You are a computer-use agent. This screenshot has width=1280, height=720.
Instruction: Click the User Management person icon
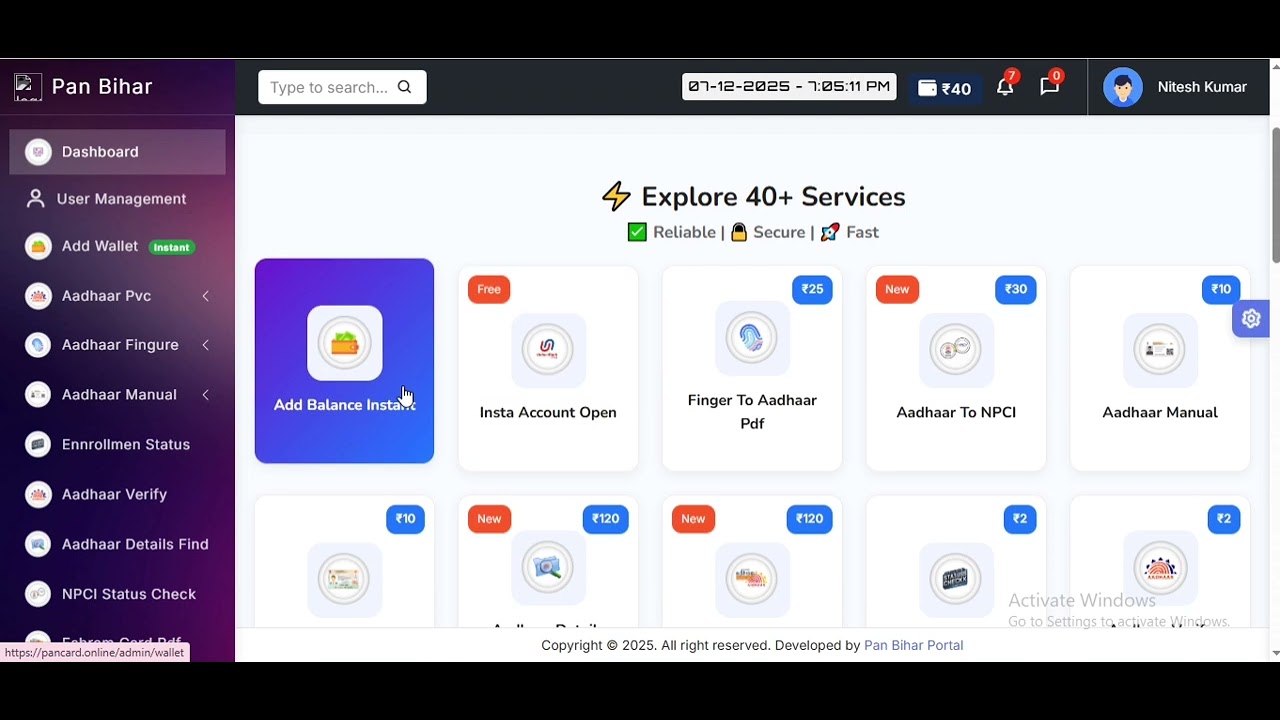pyautogui.click(x=36, y=199)
